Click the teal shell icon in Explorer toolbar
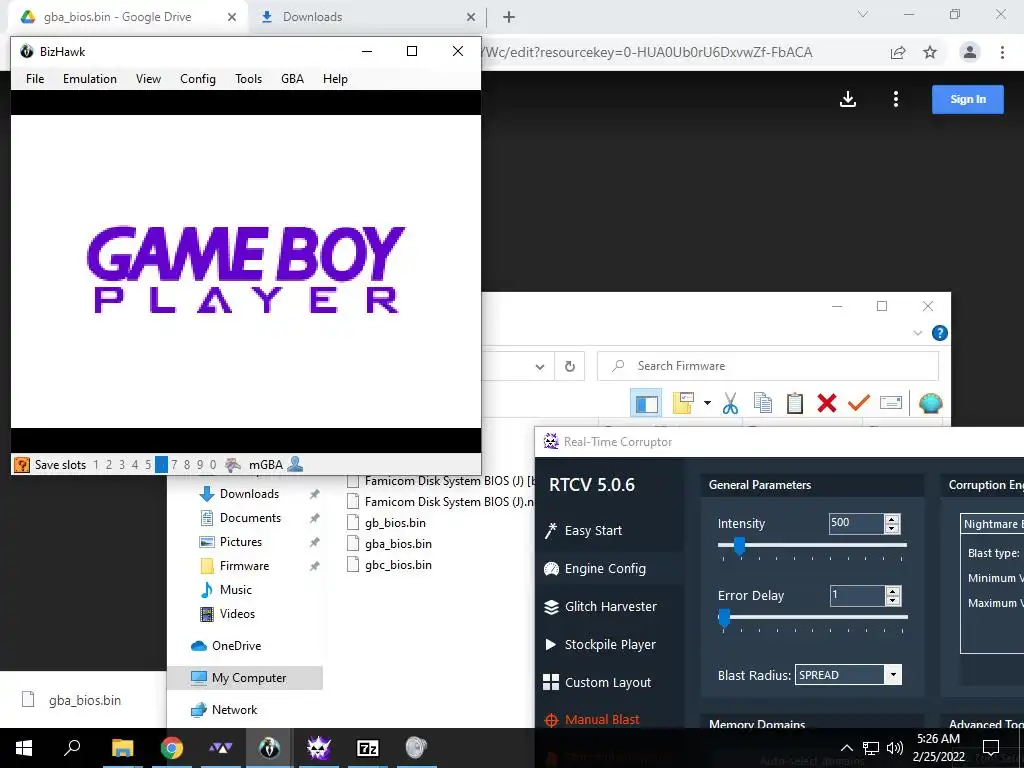Viewport: 1024px width, 768px height. tap(931, 403)
